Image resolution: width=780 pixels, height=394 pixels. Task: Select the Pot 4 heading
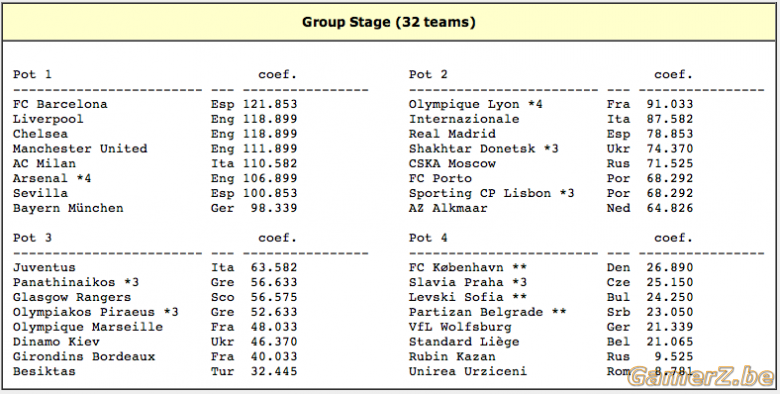tap(428, 238)
